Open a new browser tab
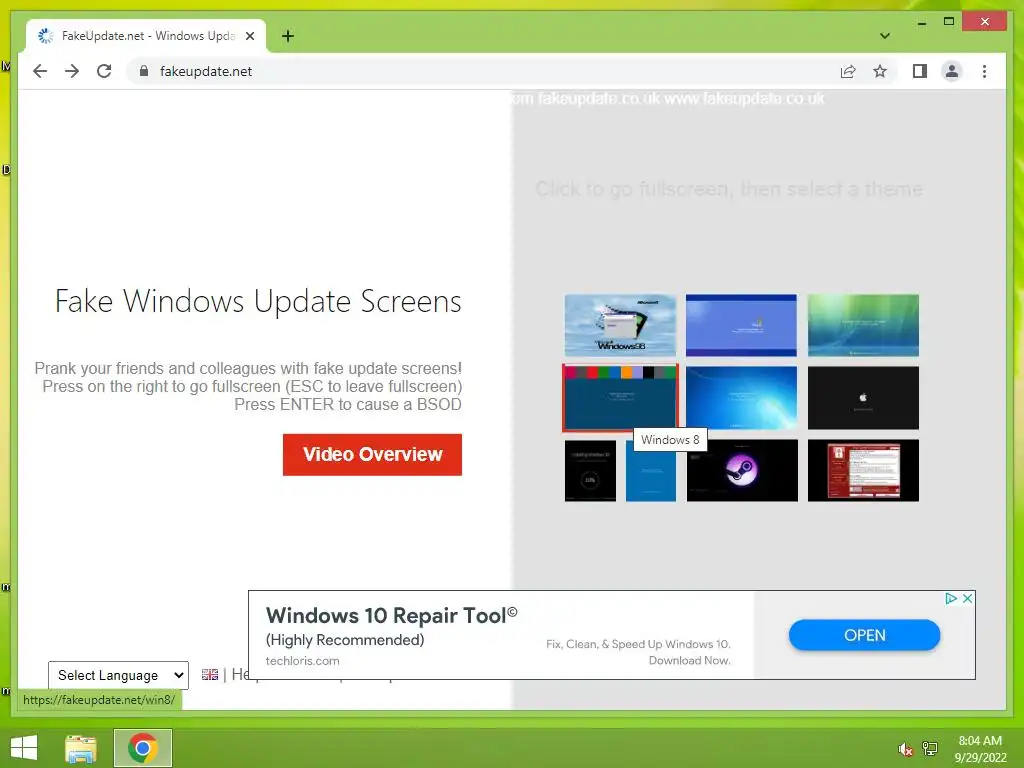 coord(287,36)
